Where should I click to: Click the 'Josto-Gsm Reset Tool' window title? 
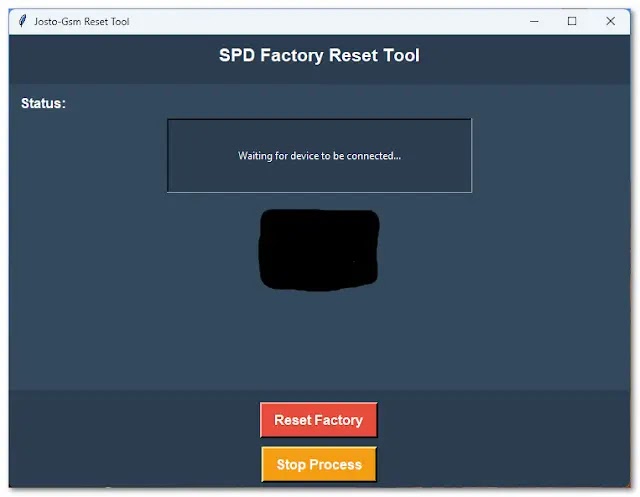click(82, 22)
